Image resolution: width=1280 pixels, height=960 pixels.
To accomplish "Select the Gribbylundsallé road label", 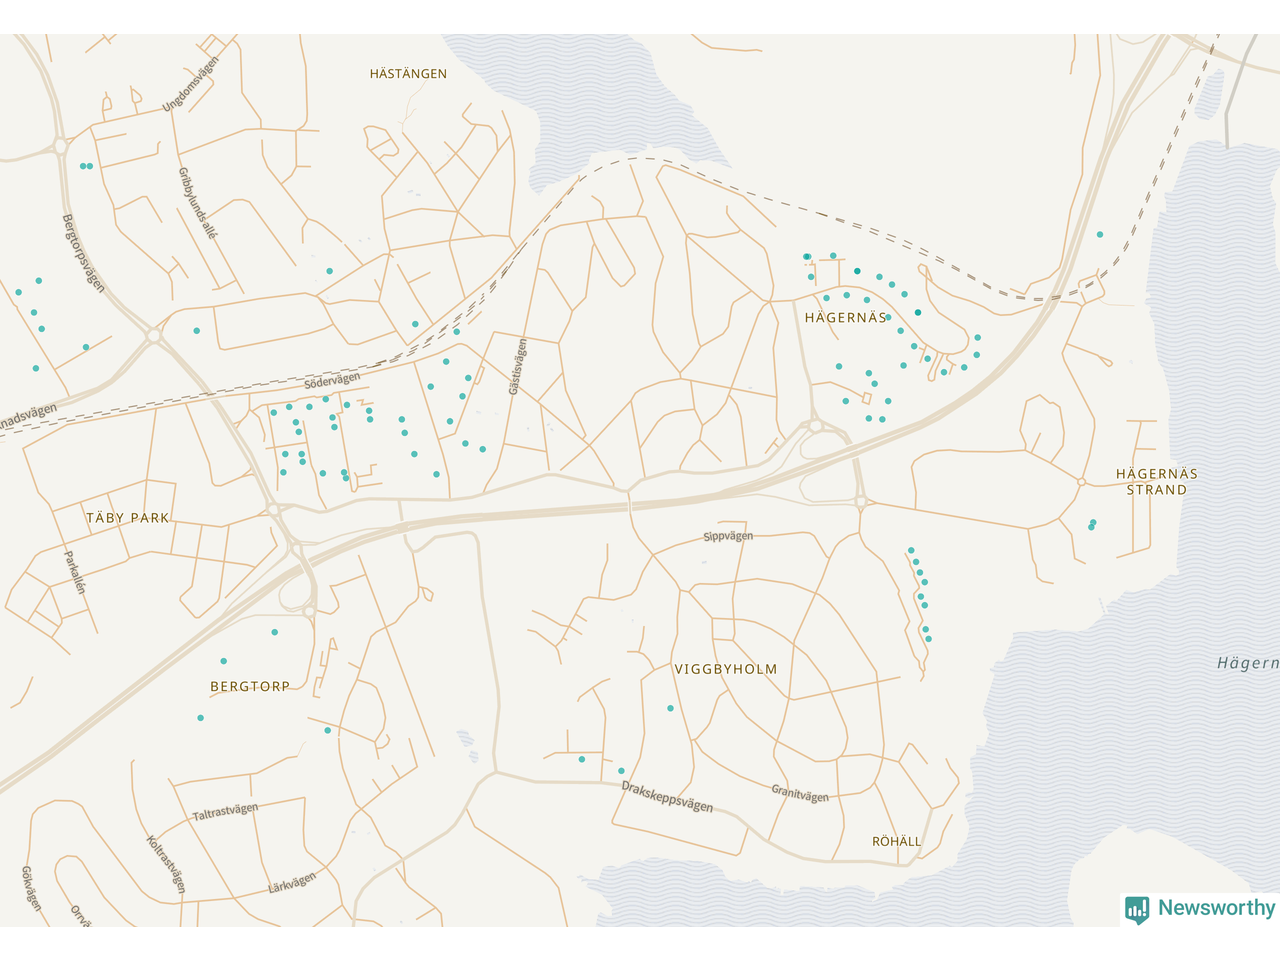I will 197,203.
